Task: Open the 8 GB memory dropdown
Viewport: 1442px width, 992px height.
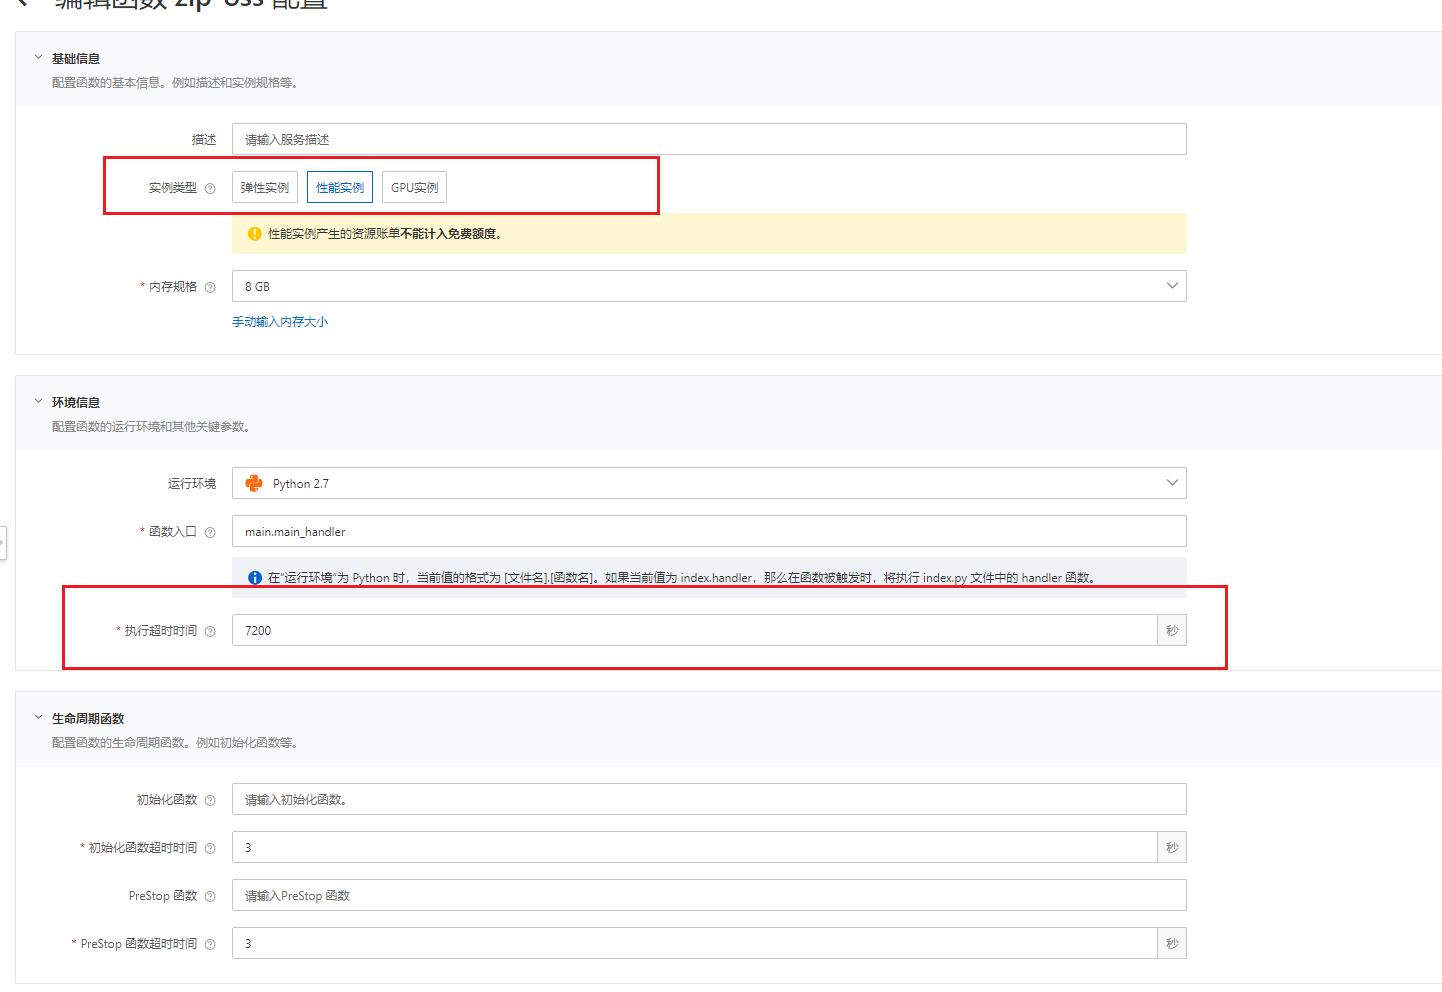Action: click(x=1171, y=286)
